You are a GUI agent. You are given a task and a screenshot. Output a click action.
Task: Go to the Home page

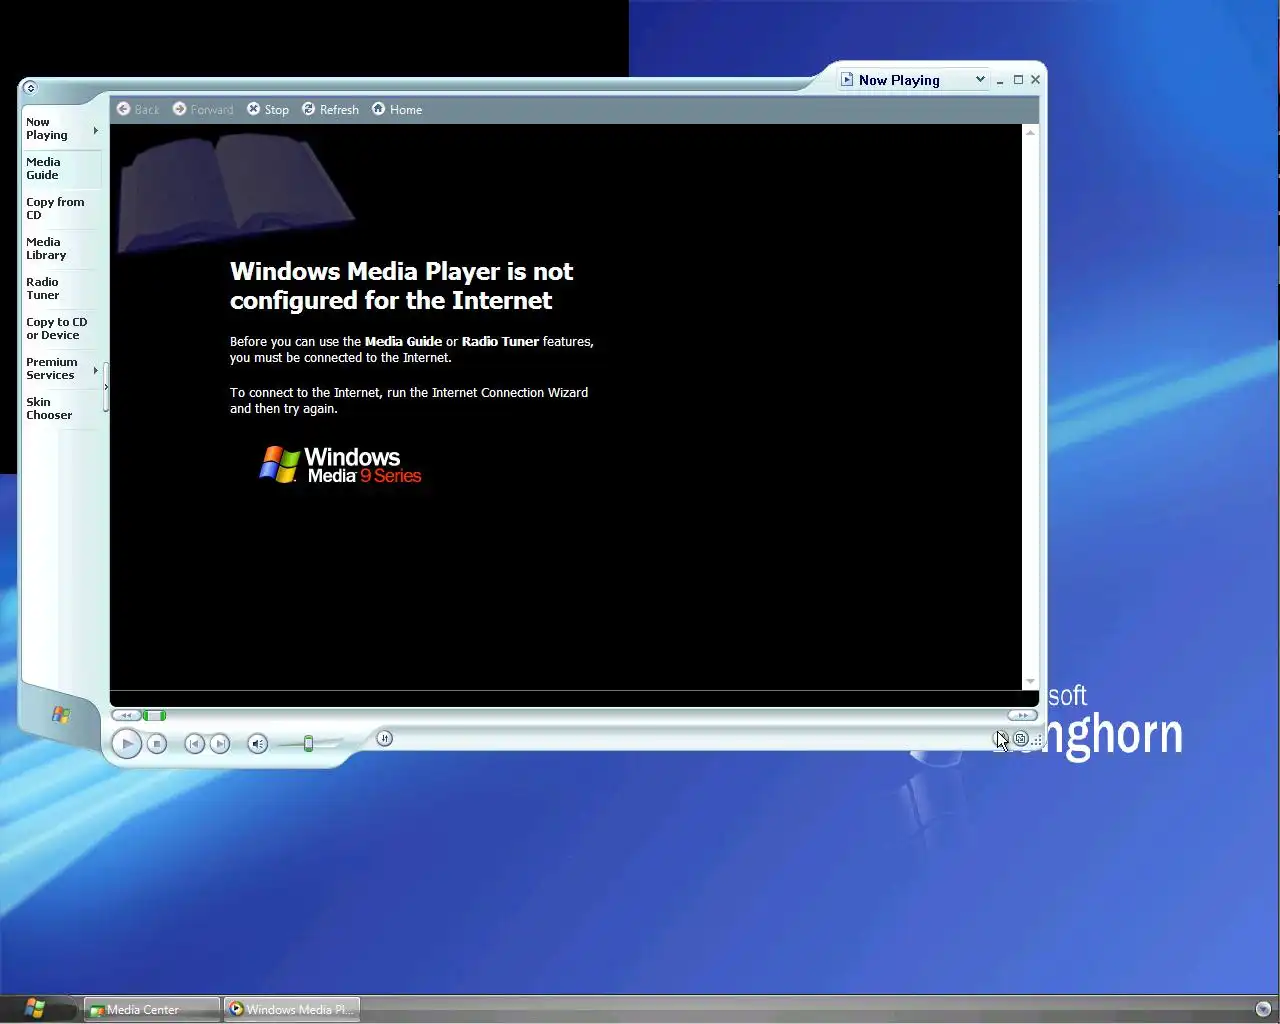coord(397,109)
